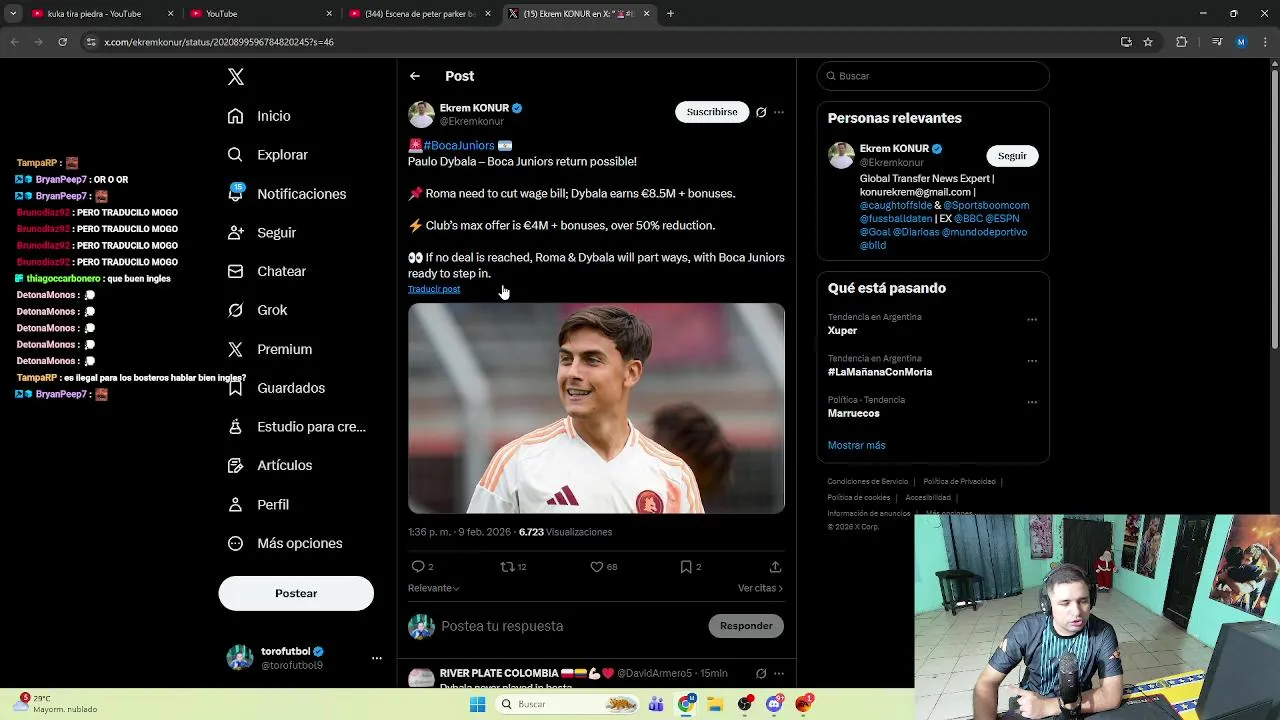Screen dimensions: 1280x720
Task: Click the 6.723 Visualizaciones count
Action: coord(565,532)
